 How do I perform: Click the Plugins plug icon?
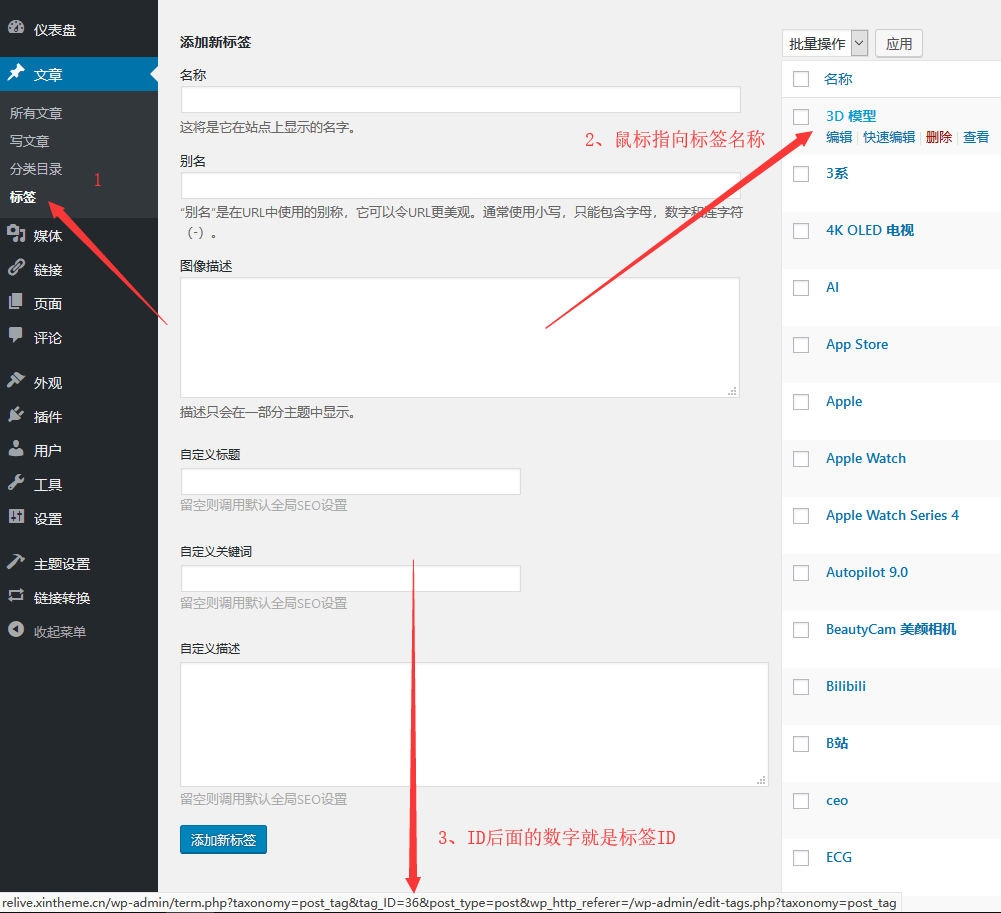[16, 416]
